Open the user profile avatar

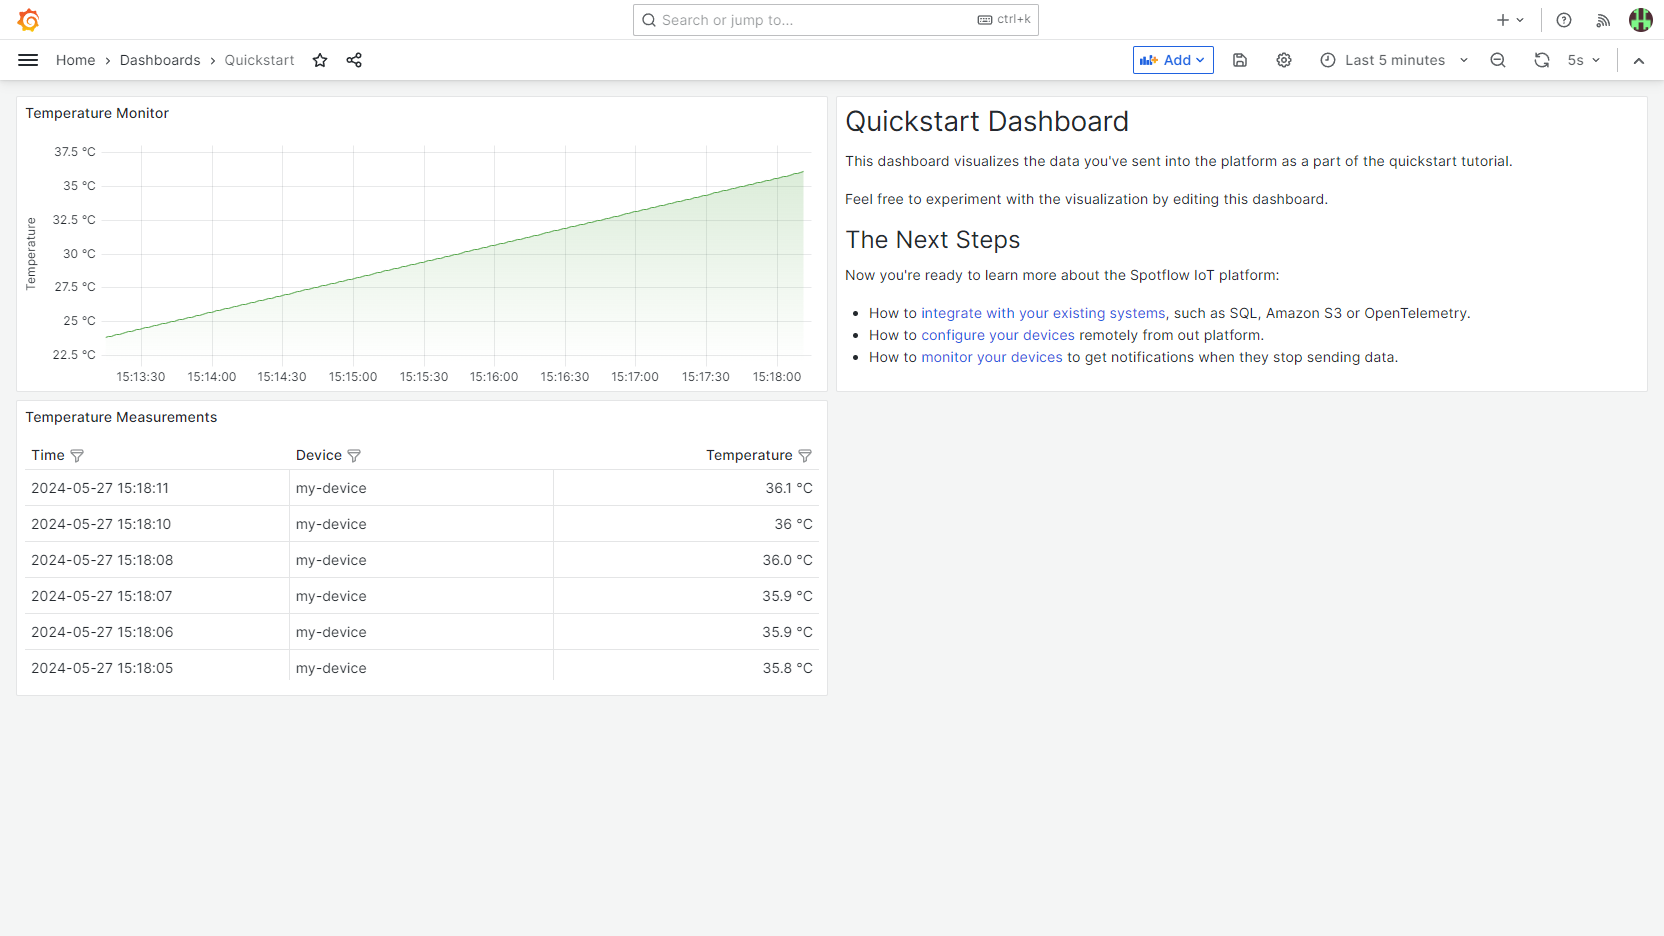1641,20
